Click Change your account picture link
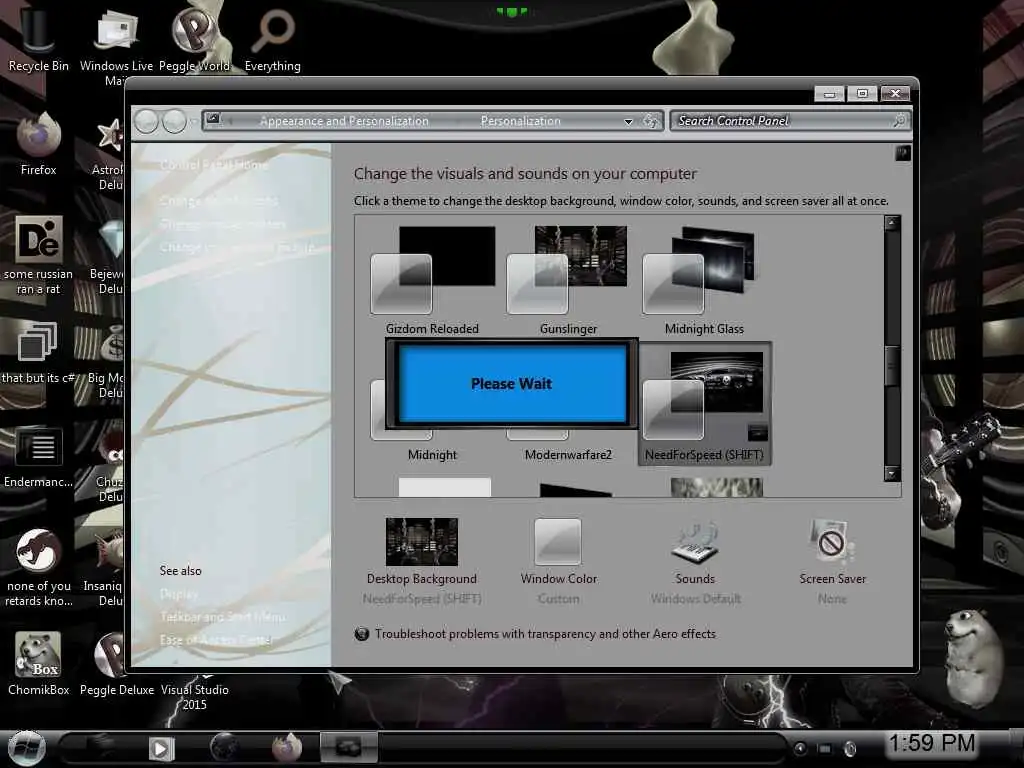Viewport: 1024px width, 768px height. pos(237,248)
